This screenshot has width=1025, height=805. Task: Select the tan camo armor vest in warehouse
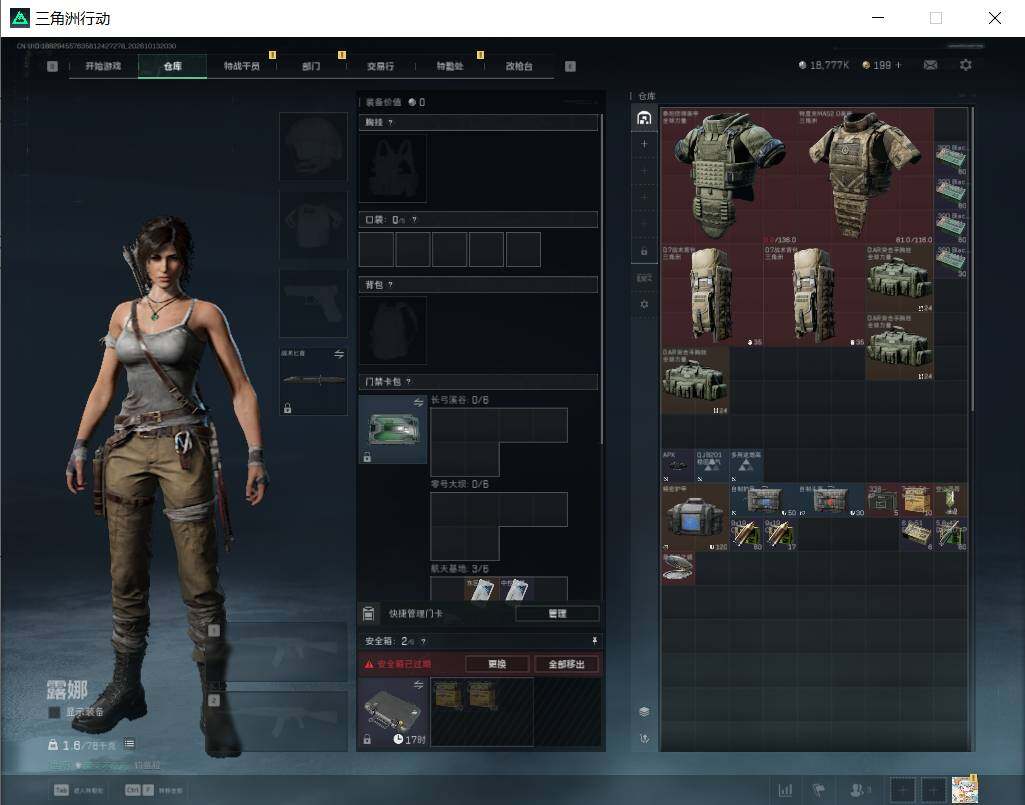point(865,176)
